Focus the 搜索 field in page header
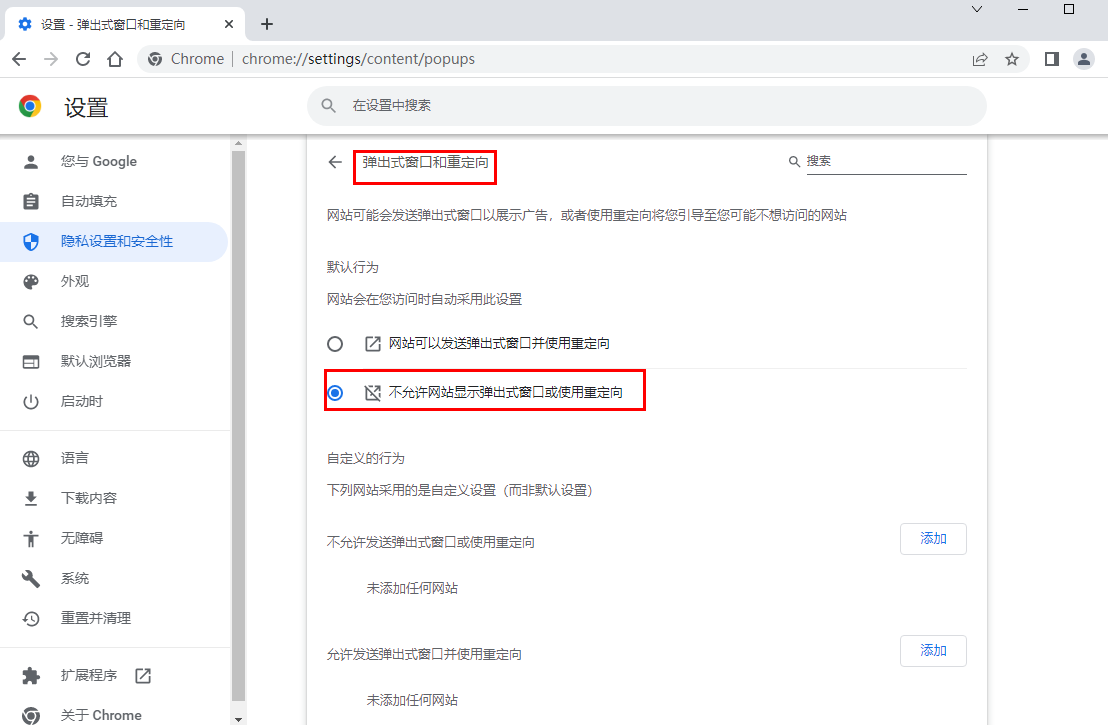1108x725 pixels. tap(886, 162)
